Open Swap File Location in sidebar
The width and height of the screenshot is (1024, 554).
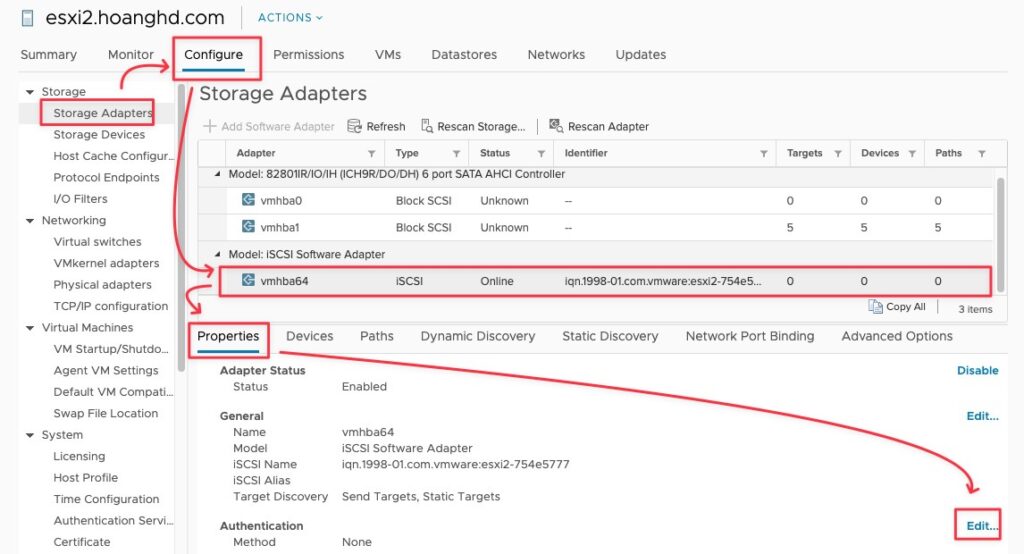(106, 414)
